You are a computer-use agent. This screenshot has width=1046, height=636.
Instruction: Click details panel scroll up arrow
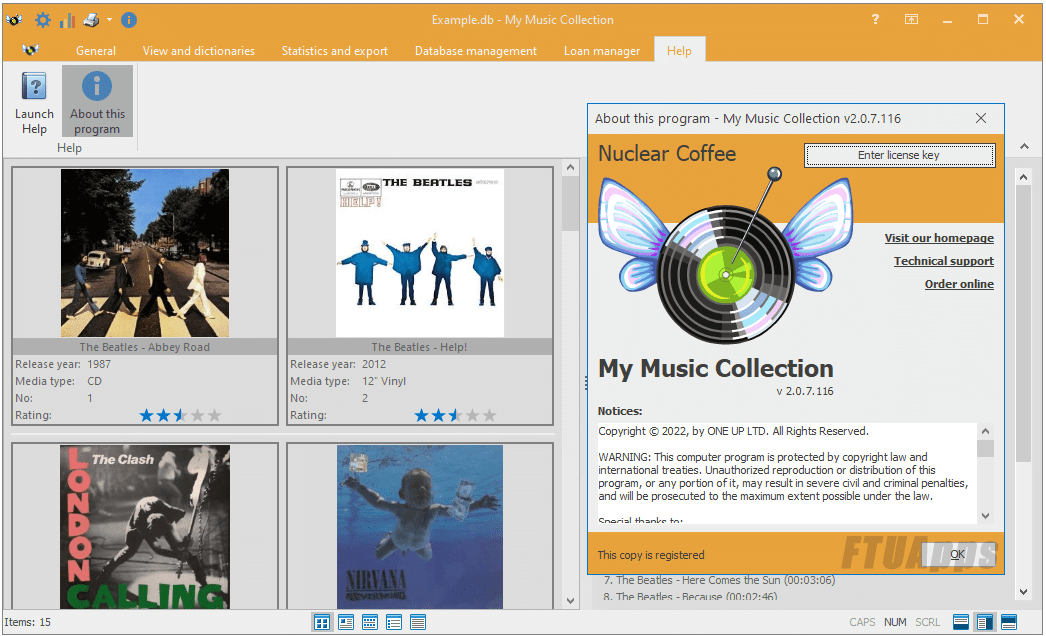click(1024, 177)
